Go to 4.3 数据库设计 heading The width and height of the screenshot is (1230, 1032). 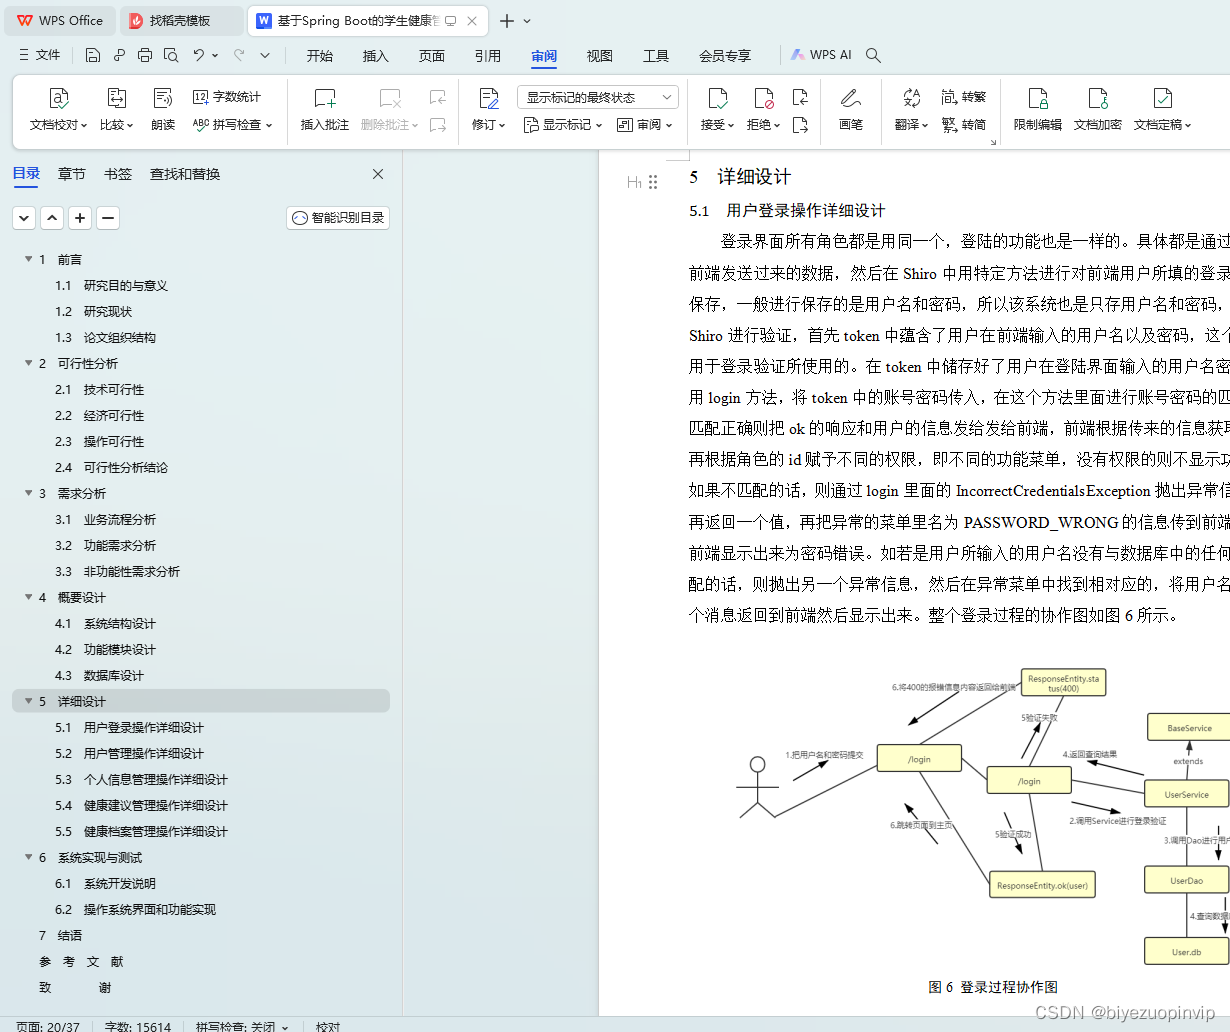pos(99,675)
